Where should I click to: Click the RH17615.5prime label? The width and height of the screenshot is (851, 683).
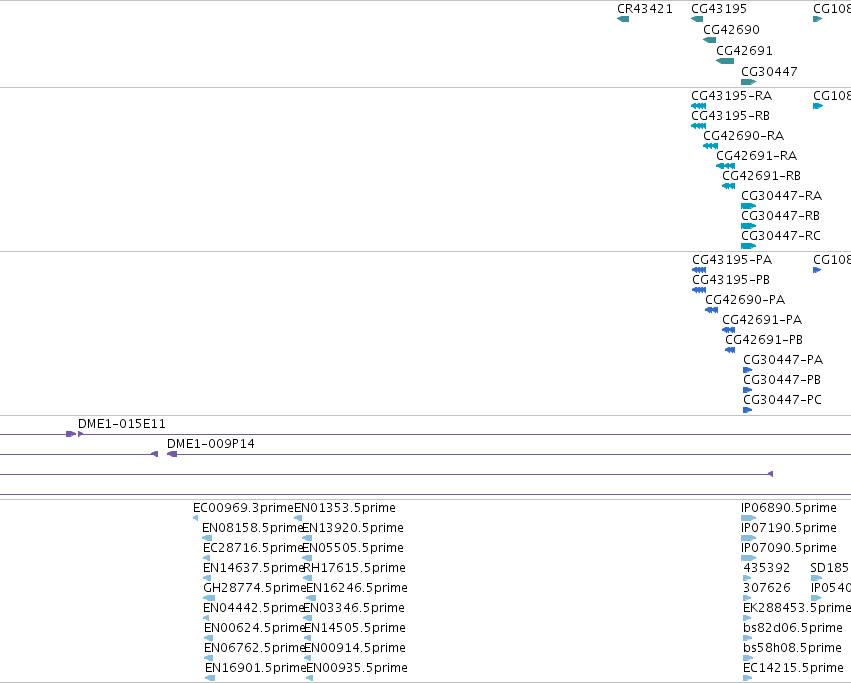click(354, 568)
